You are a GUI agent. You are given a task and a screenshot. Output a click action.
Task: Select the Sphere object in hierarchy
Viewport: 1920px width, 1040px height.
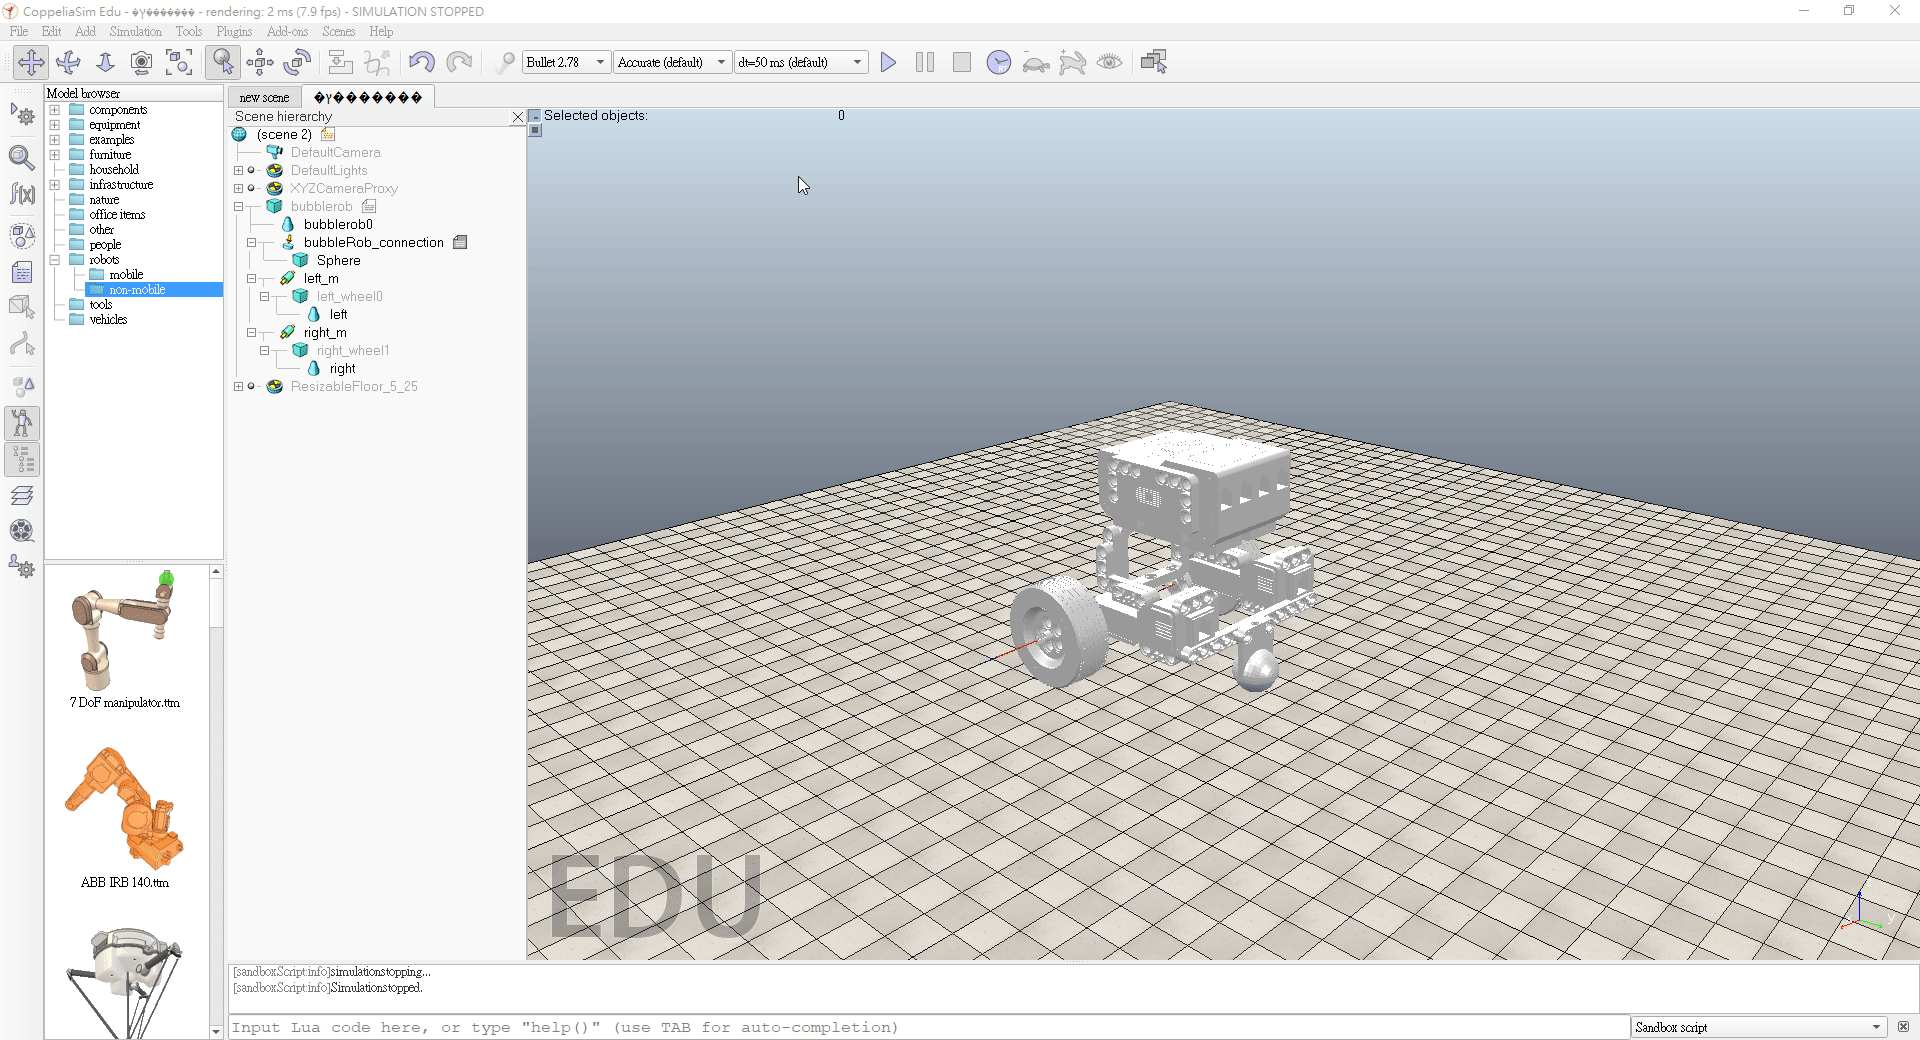click(338, 261)
